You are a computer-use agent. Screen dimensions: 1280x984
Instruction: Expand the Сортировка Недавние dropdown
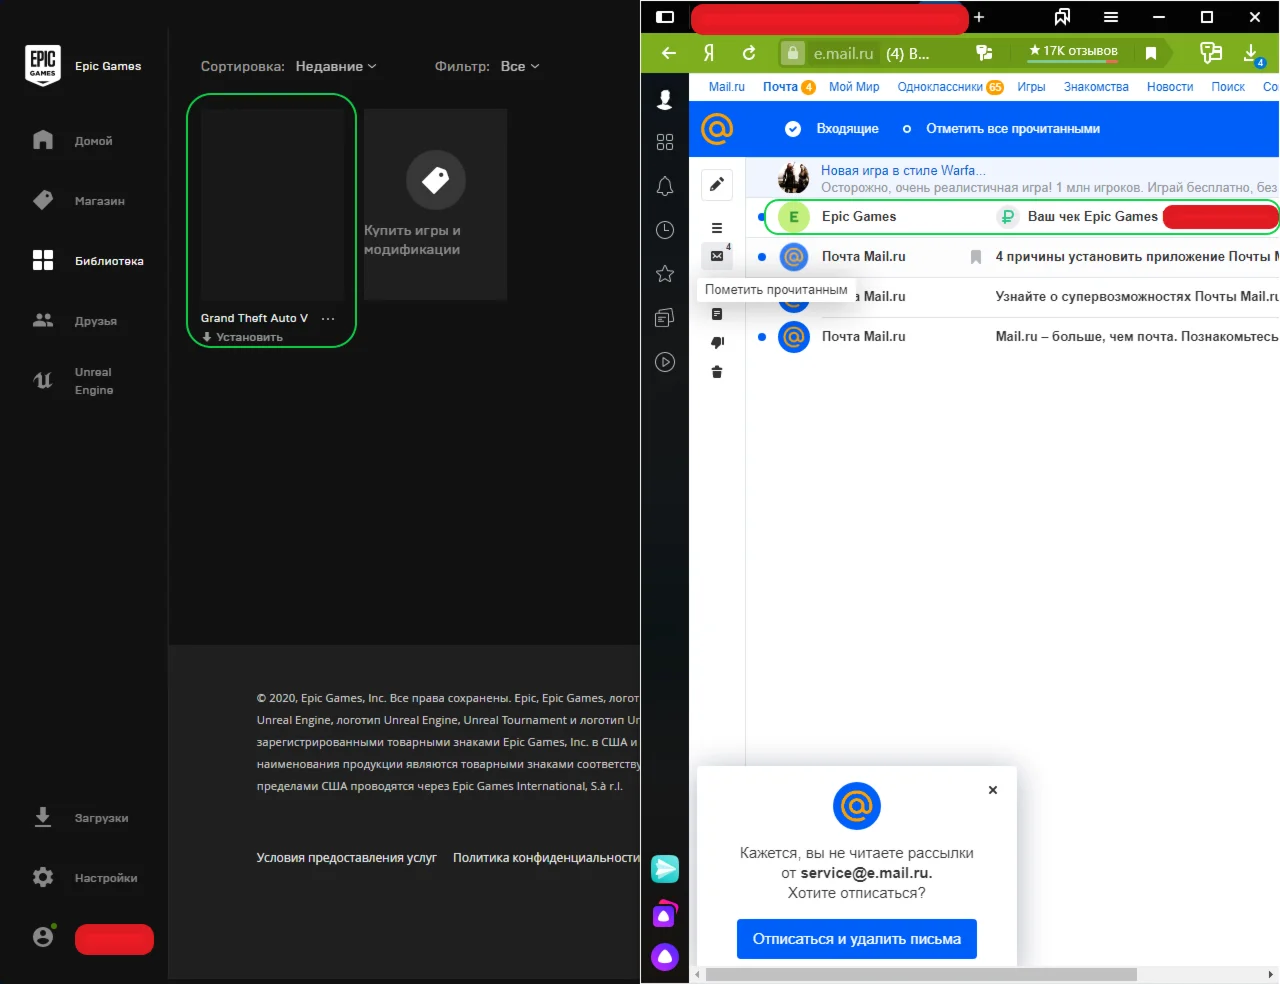point(336,67)
